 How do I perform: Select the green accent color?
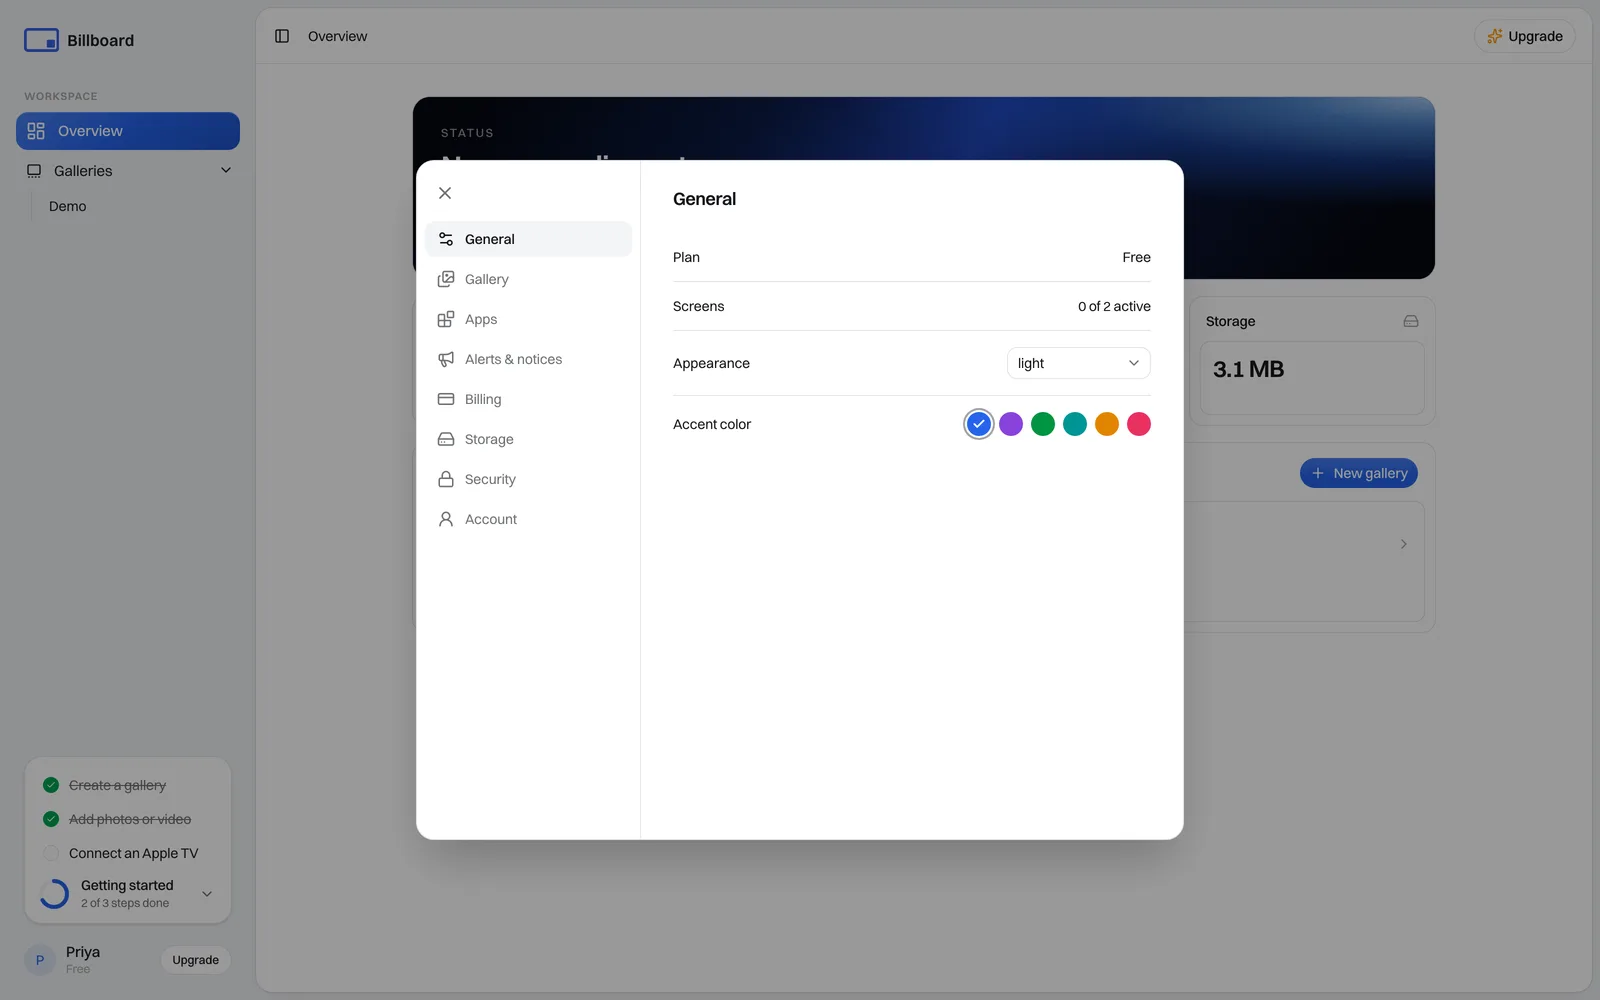pyautogui.click(x=1043, y=424)
